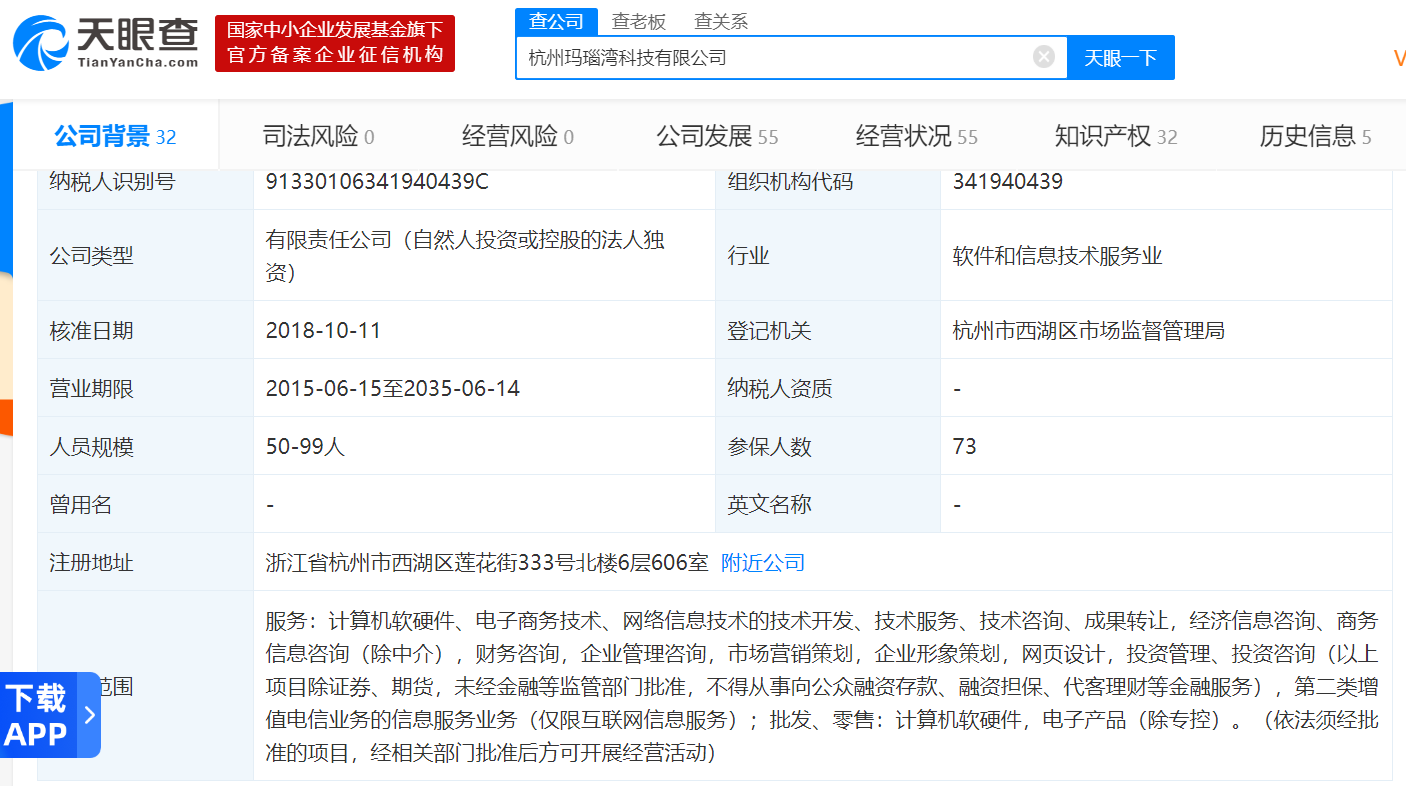Select the 查公司 search tab
Image resolution: width=1406 pixels, height=786 pixels.
tap(556, 21)
